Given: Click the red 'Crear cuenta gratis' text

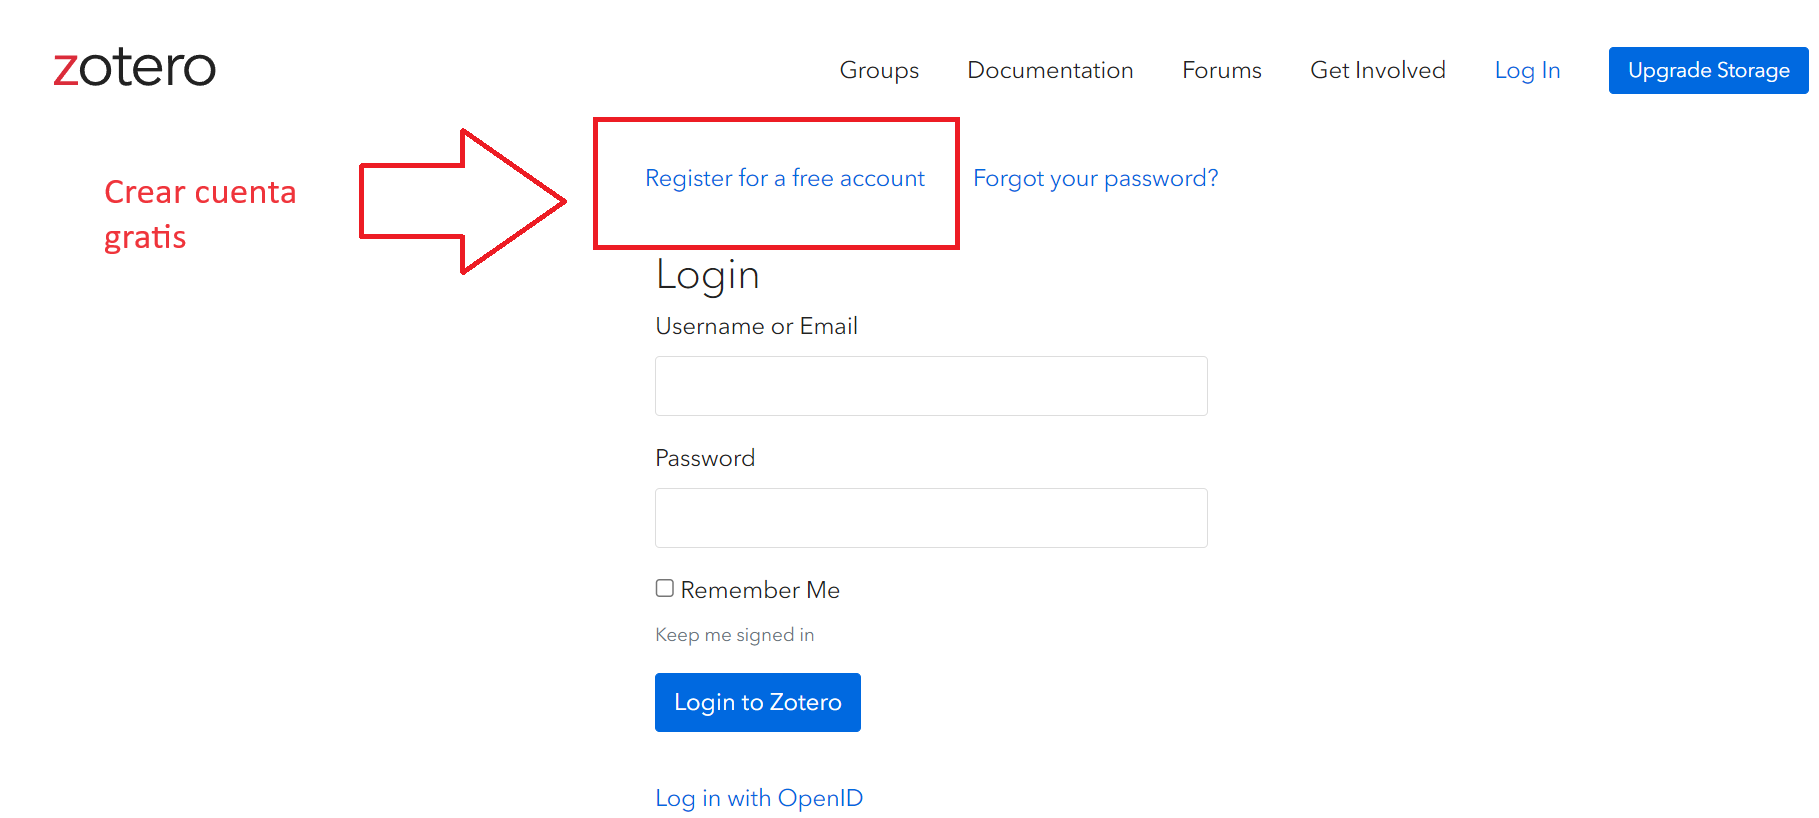Looking at the screenshot, I should [199, 214].
